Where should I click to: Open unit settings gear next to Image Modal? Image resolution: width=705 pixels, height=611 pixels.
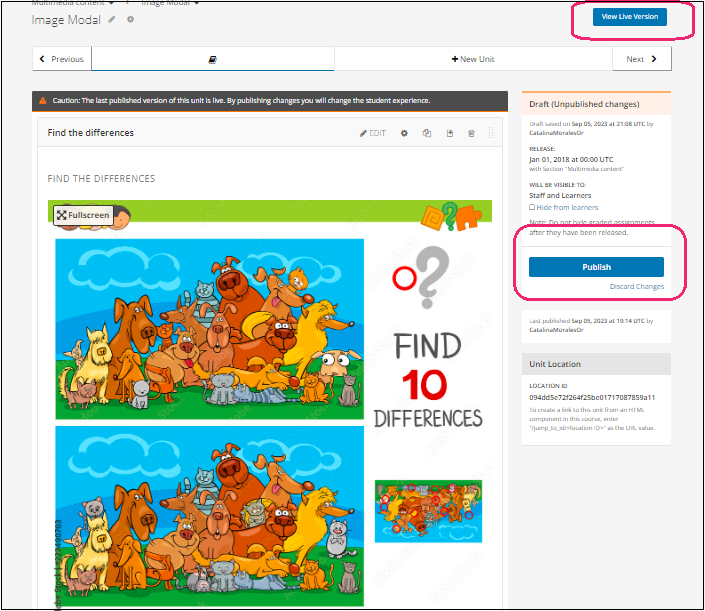pyautogui.click(x=130, y=20)
